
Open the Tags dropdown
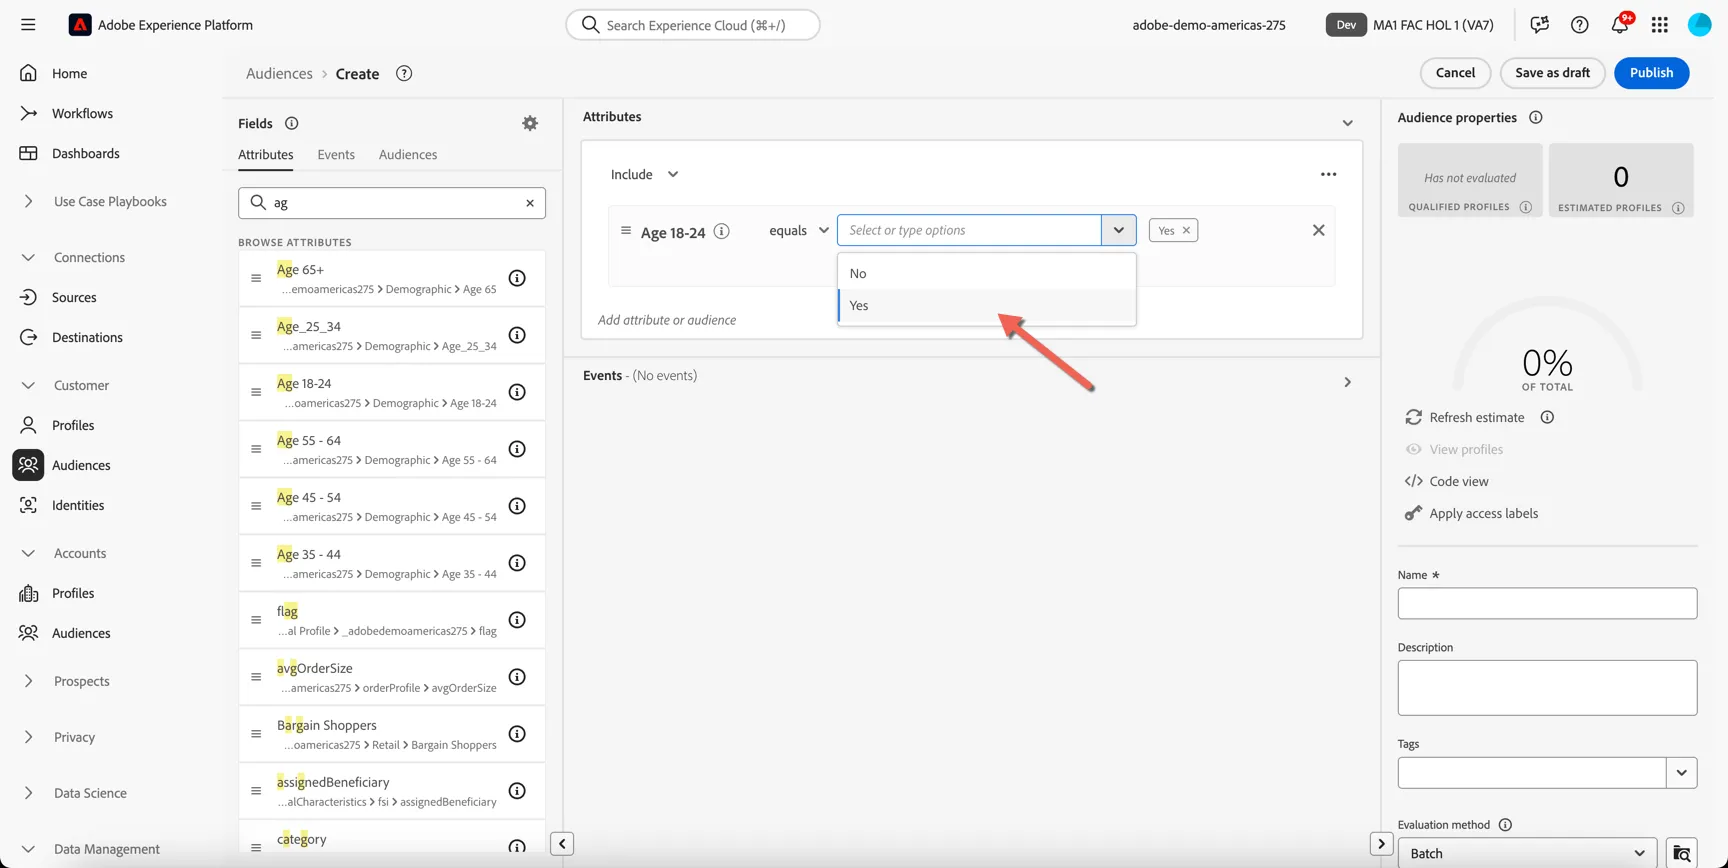[1681, 773]
